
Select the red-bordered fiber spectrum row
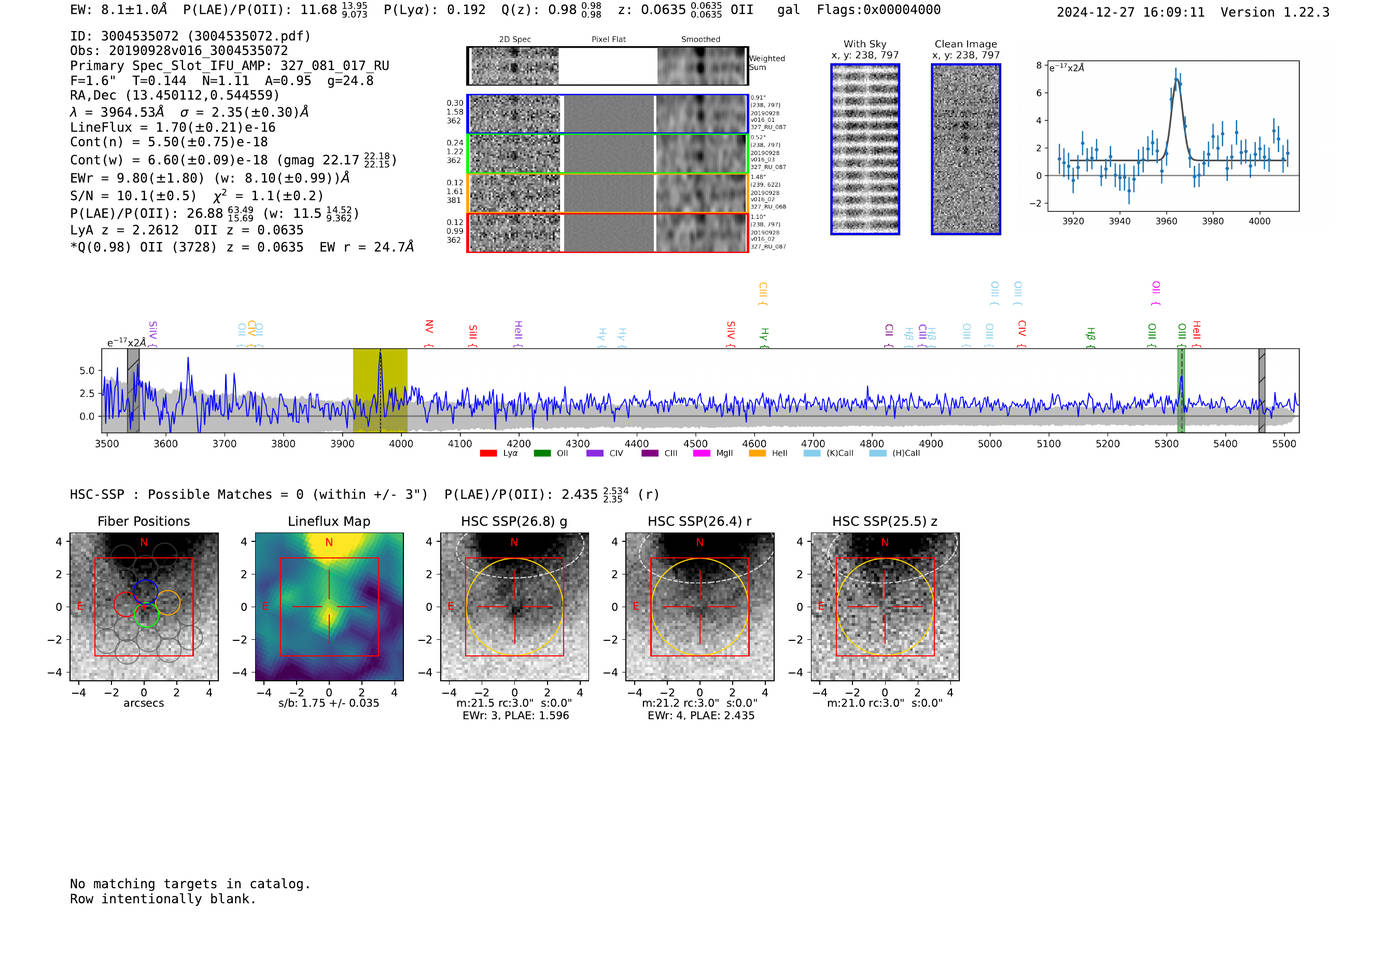607,233
